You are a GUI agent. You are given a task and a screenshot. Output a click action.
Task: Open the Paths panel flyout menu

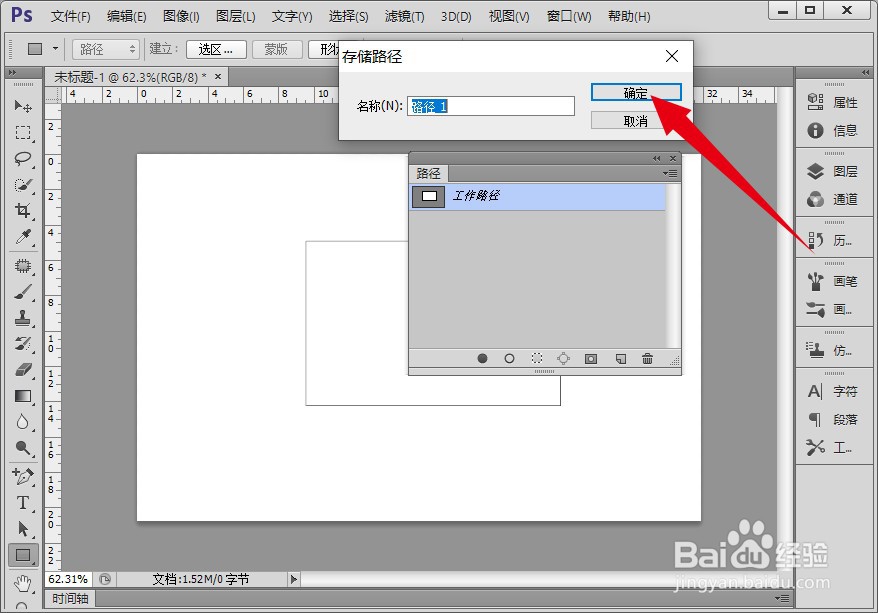pyautogui.click(x=670, y=174)
